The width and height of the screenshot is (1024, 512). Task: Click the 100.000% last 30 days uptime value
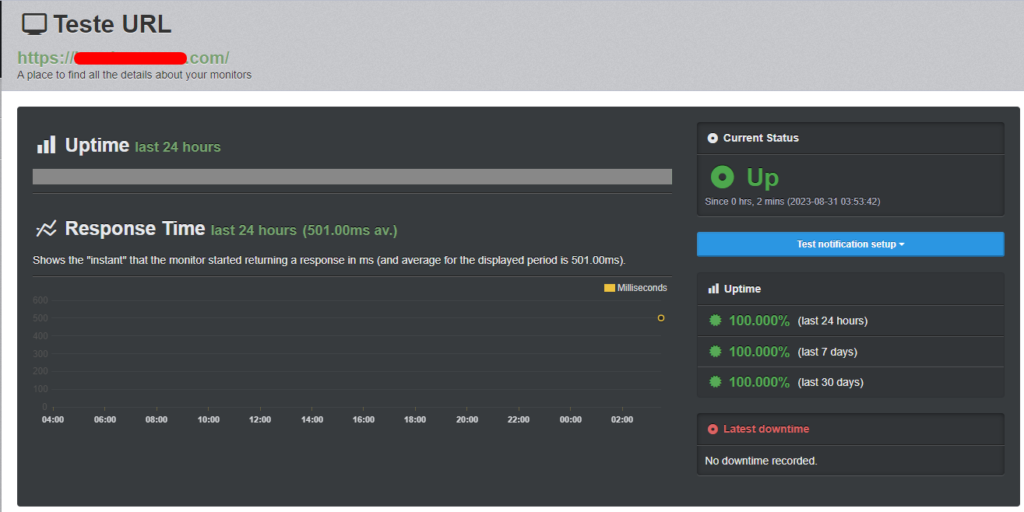pos(759,382)
